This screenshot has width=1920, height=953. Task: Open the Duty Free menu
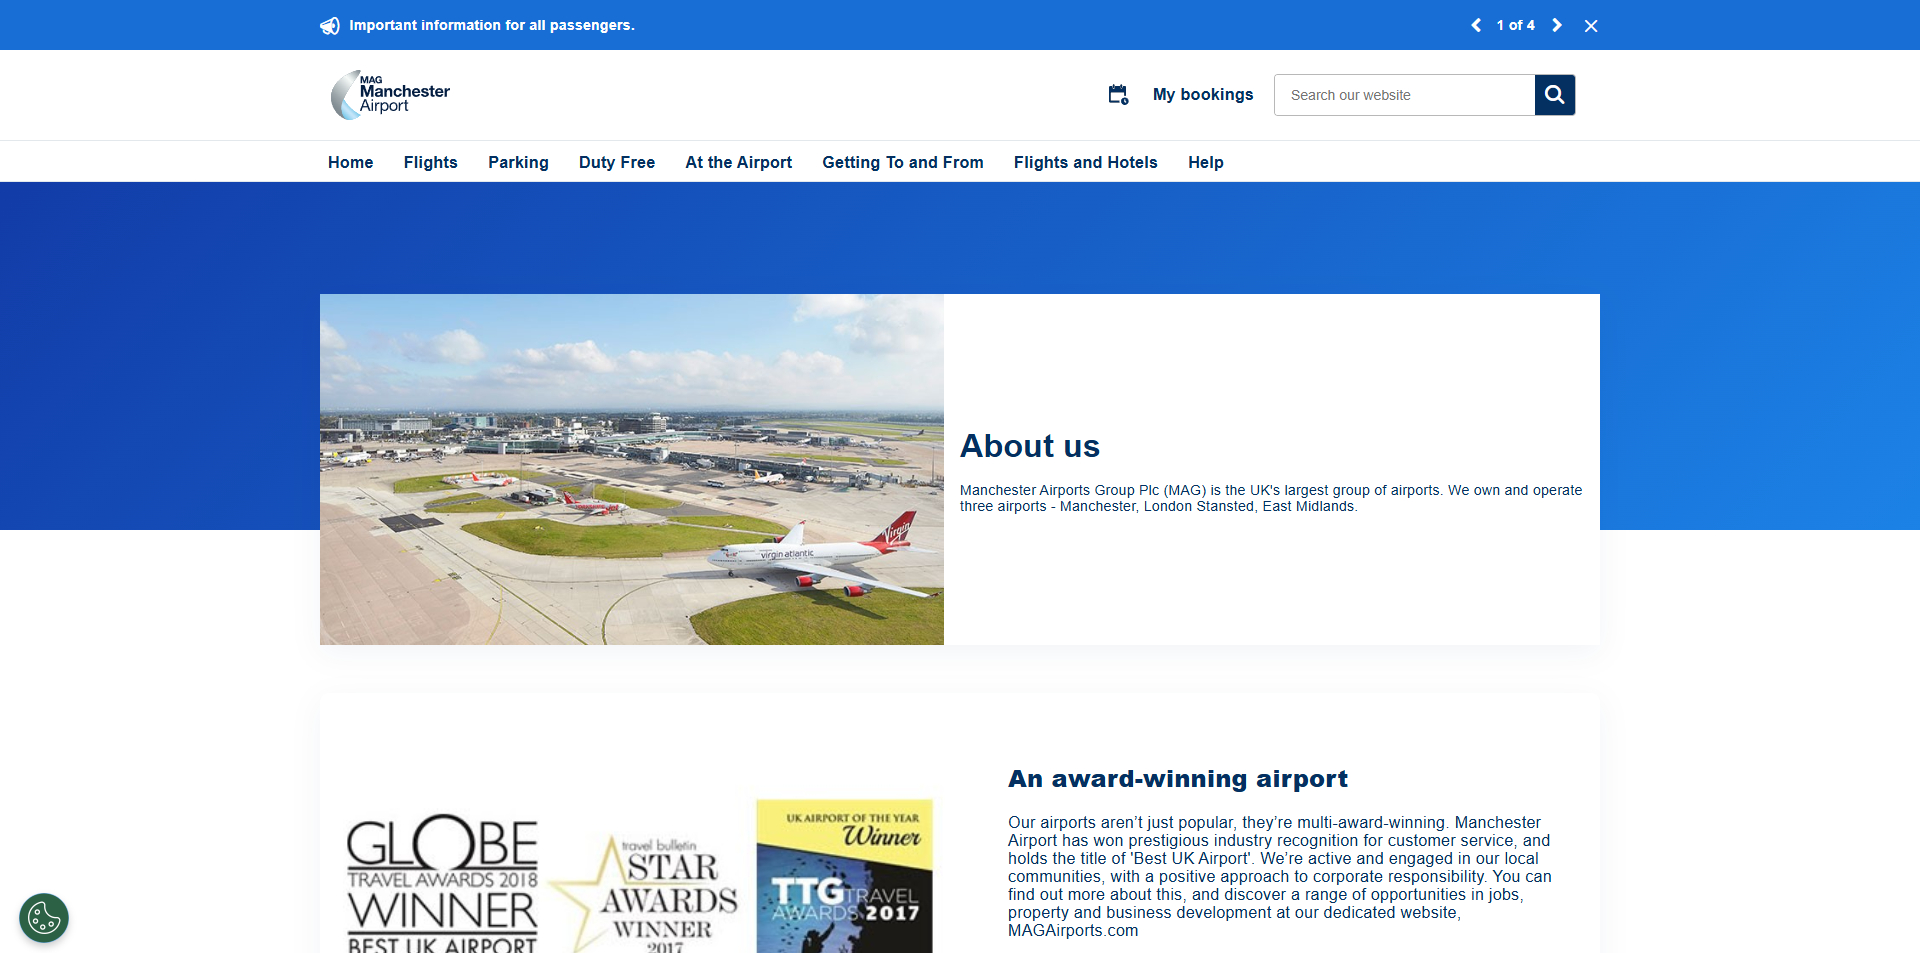point(617,162)
